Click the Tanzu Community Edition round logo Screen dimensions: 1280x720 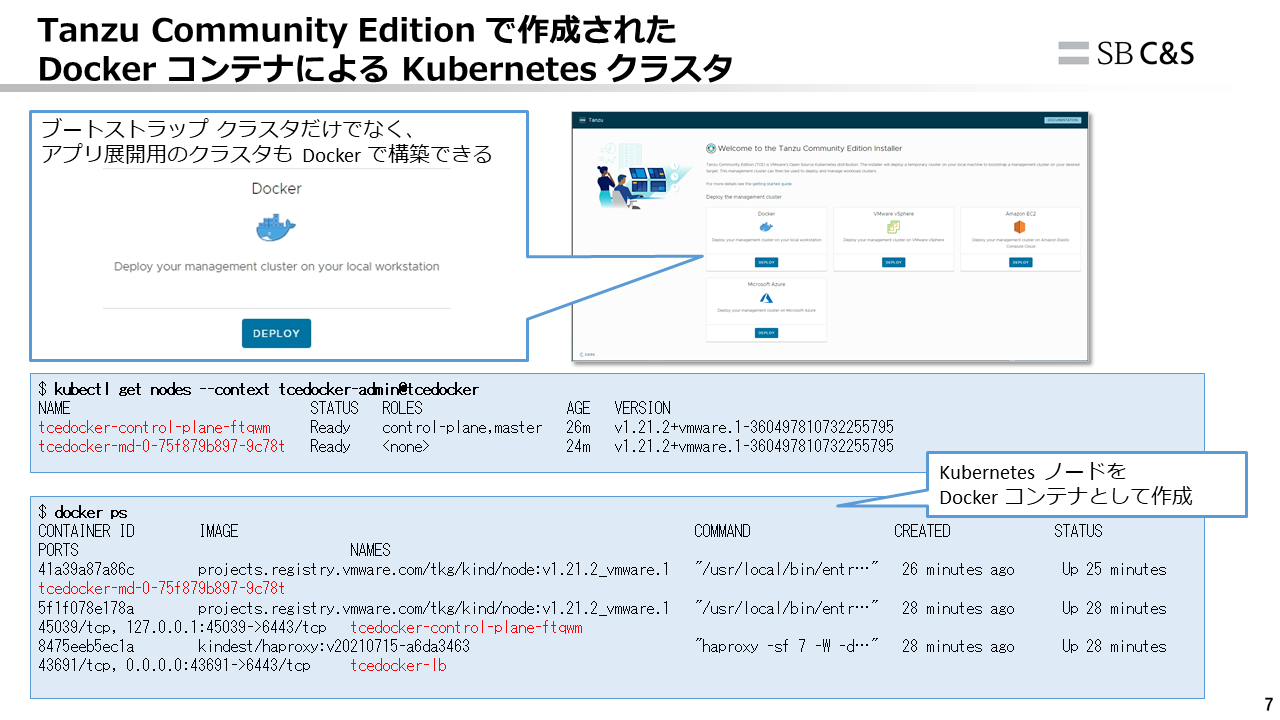click(x=711, y=148)
